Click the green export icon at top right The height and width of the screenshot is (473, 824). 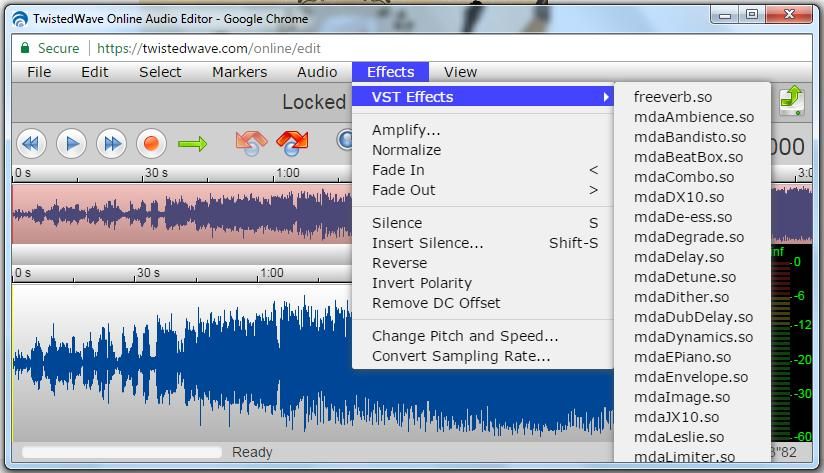click(791, 100)
